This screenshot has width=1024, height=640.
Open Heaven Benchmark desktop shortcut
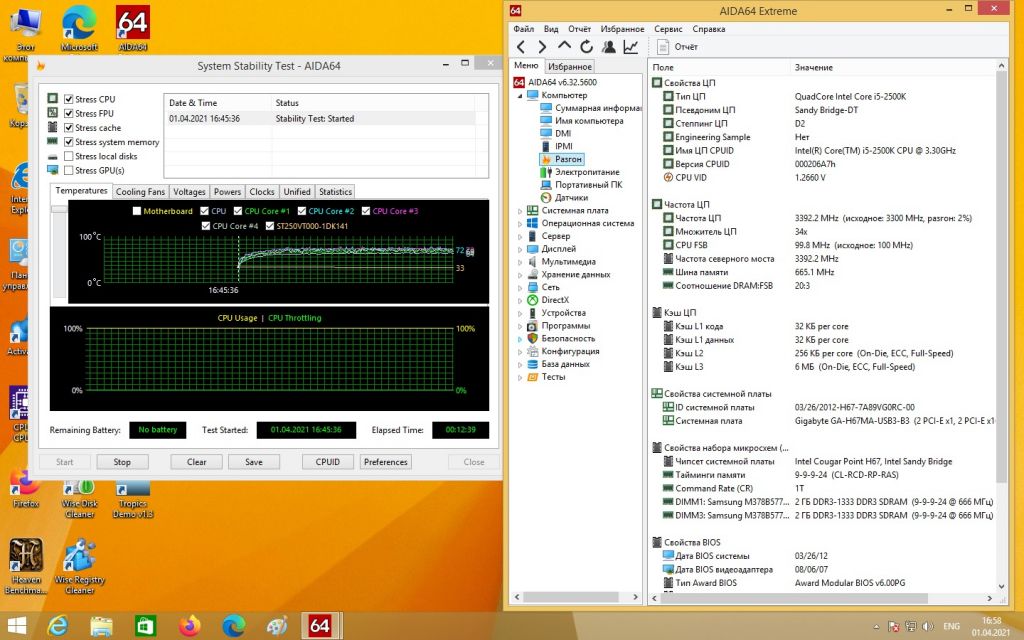pyautogui.click(x=26, y=566)
